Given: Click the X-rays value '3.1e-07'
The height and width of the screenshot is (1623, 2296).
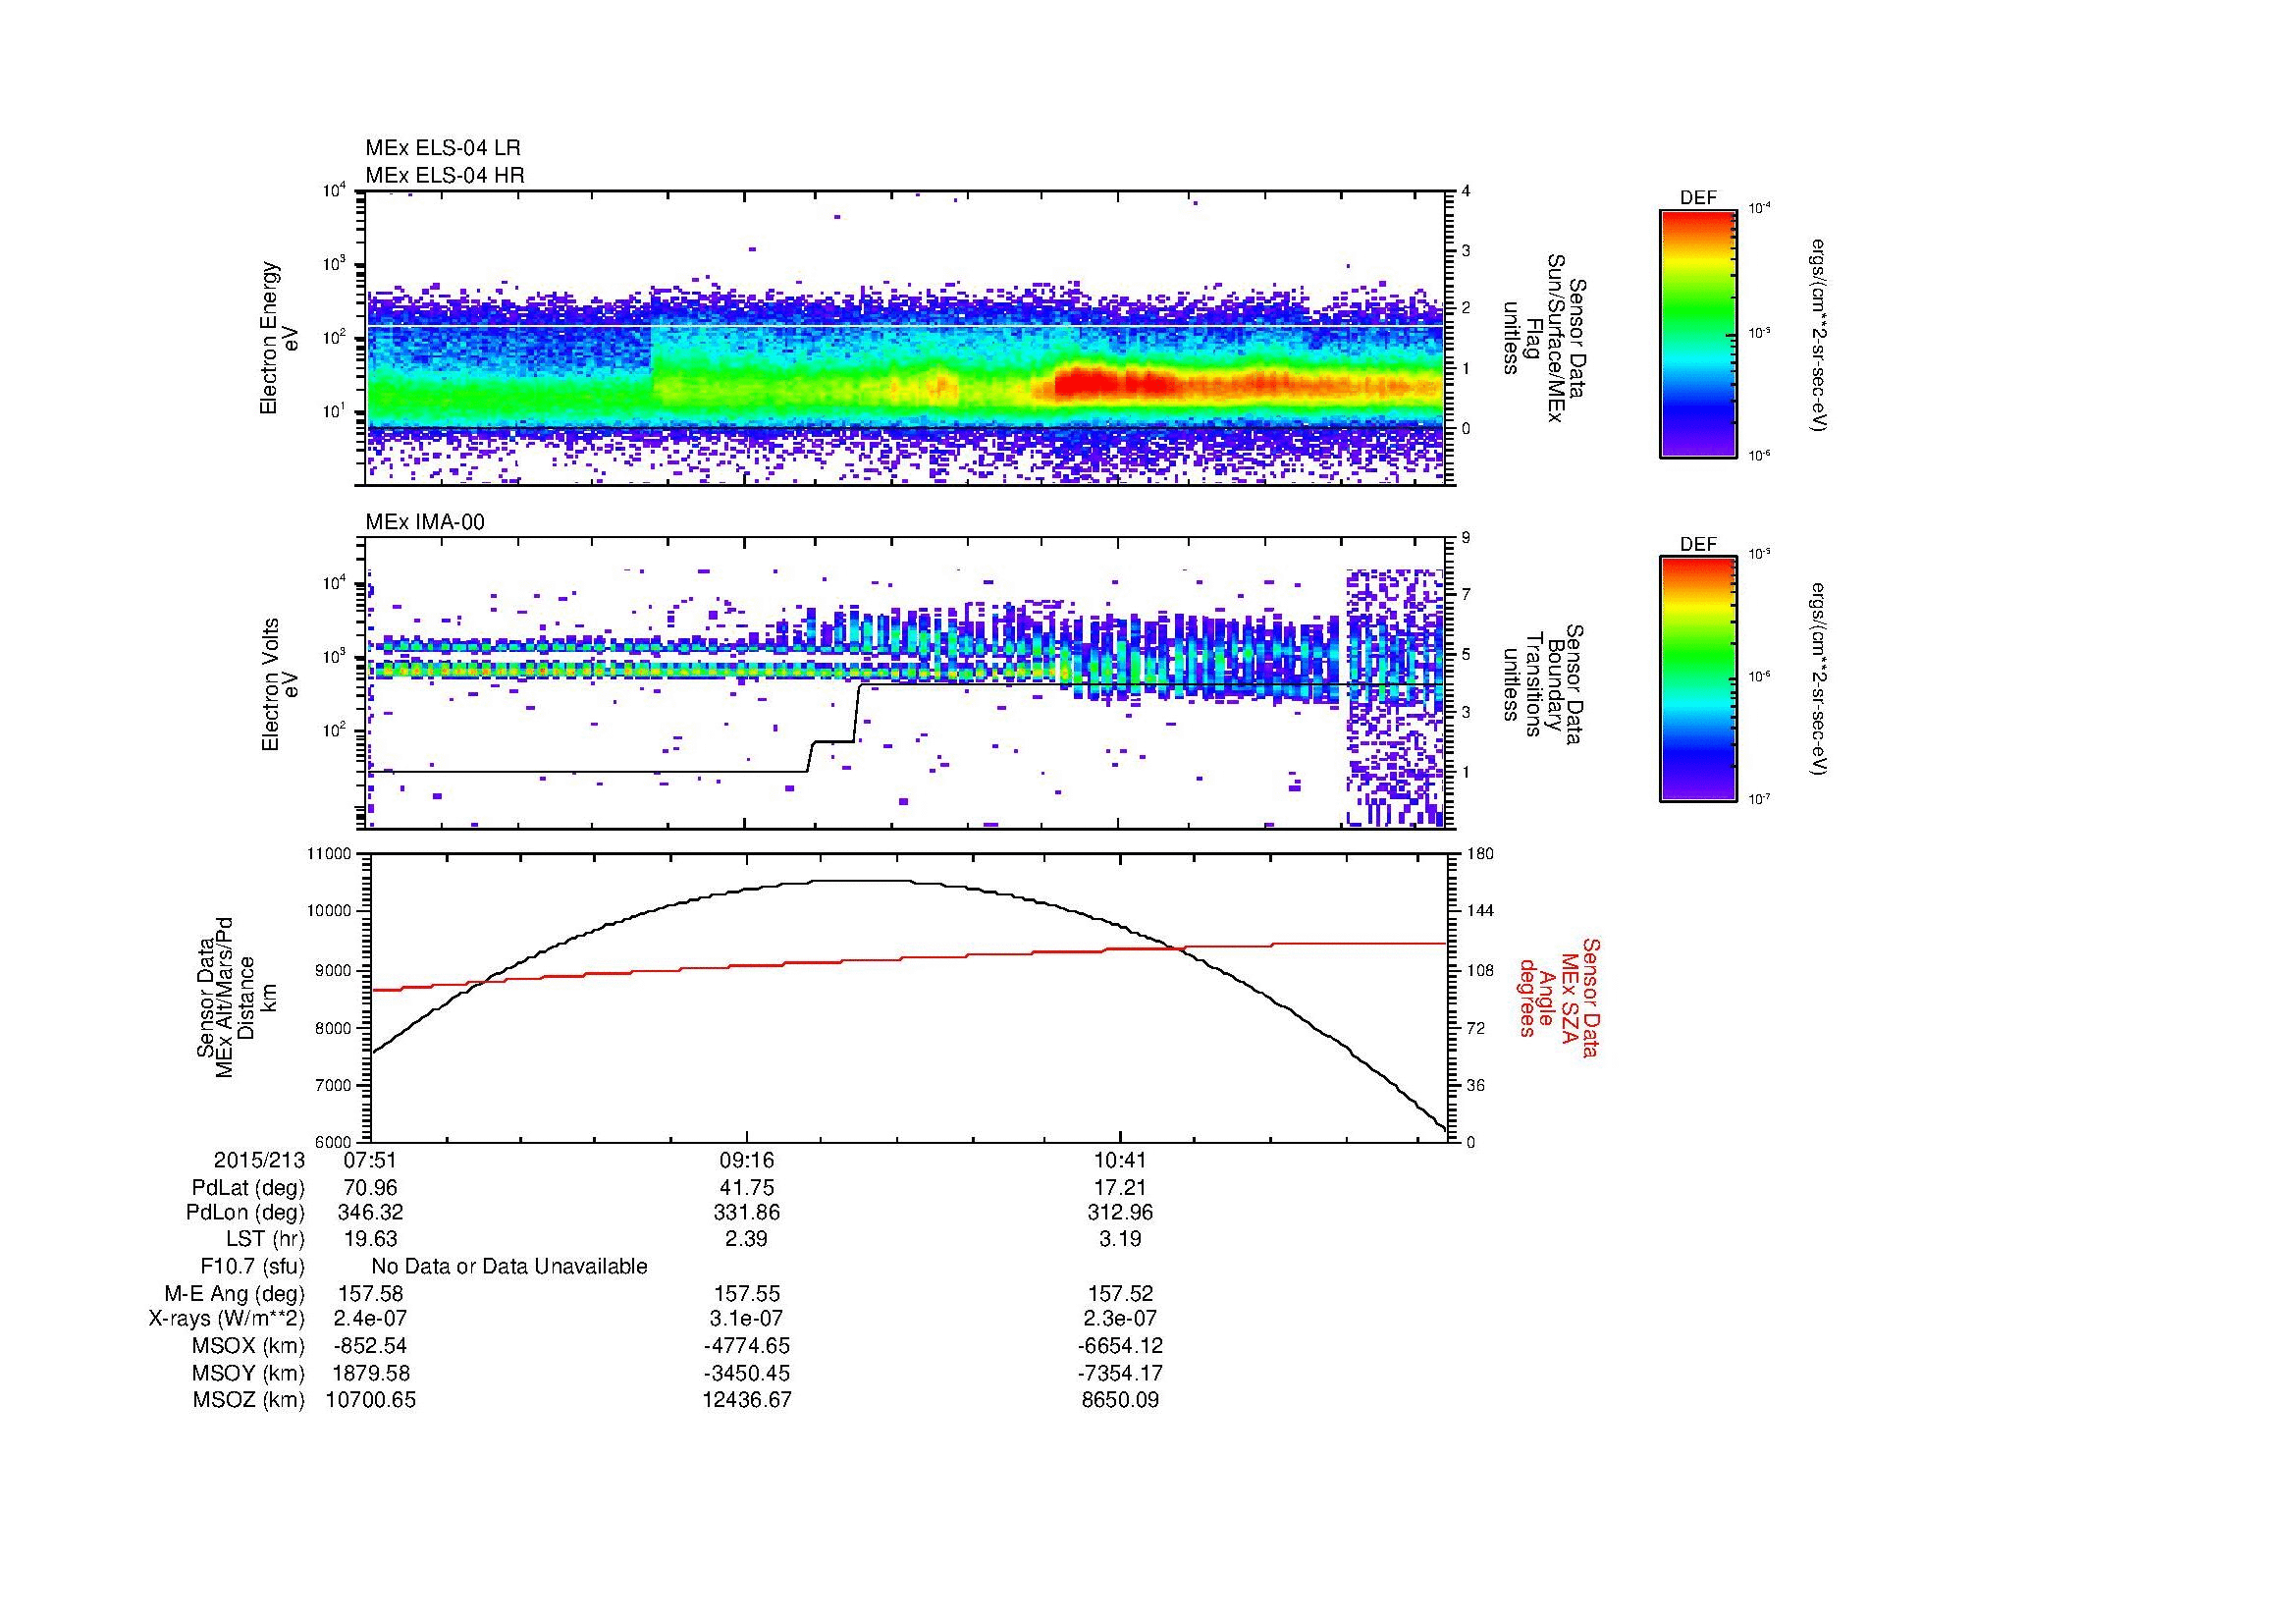Looking at the screenshot, I should 746,1319.
